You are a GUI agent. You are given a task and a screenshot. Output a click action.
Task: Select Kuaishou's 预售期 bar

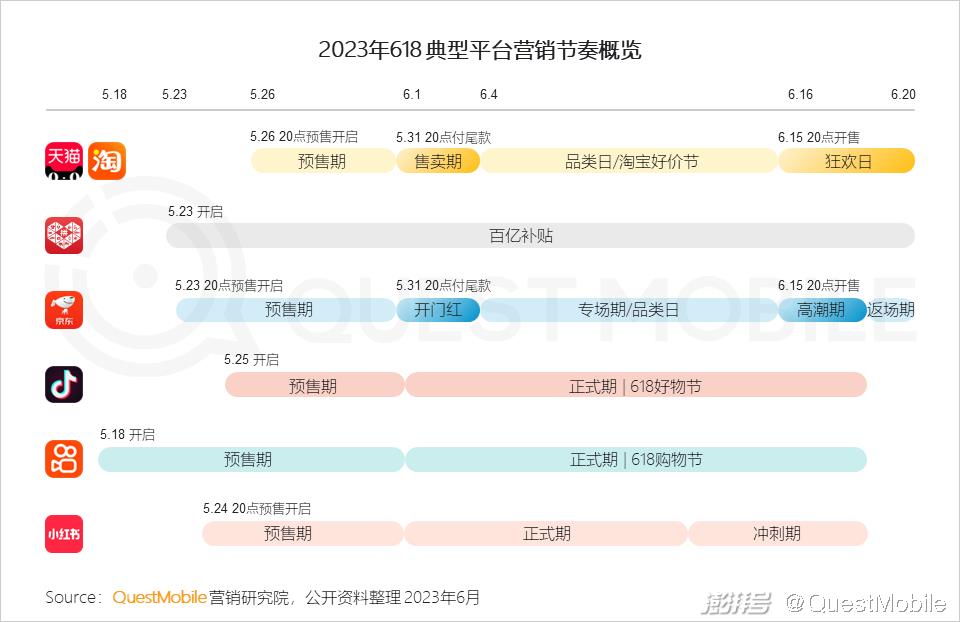click(x=251, y=460)
